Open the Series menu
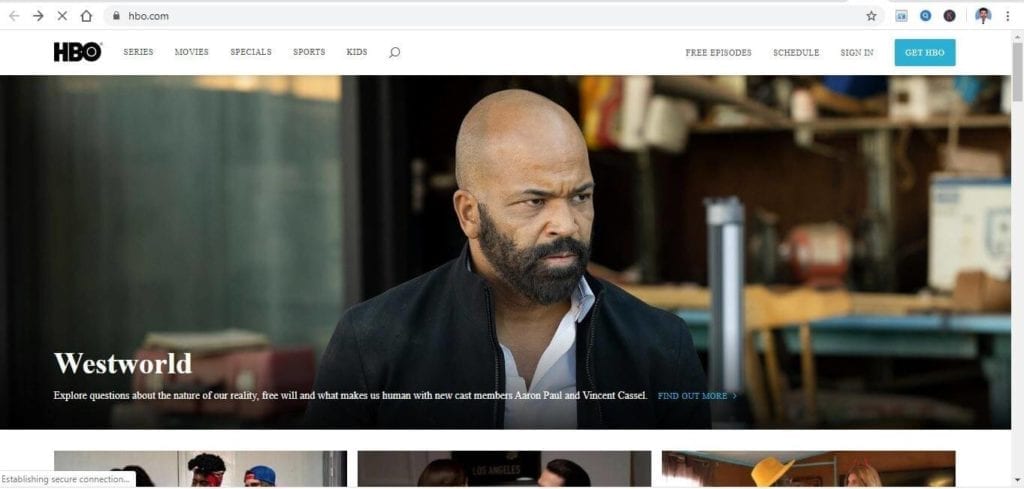The width and height of the screenshot is (1024, 489). coord(138,53)
